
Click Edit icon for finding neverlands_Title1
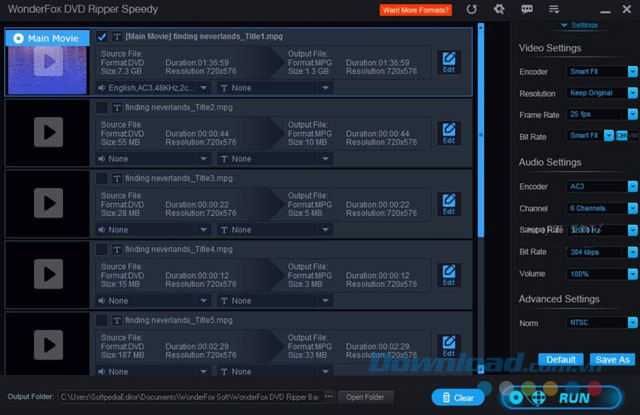point(449,62)
